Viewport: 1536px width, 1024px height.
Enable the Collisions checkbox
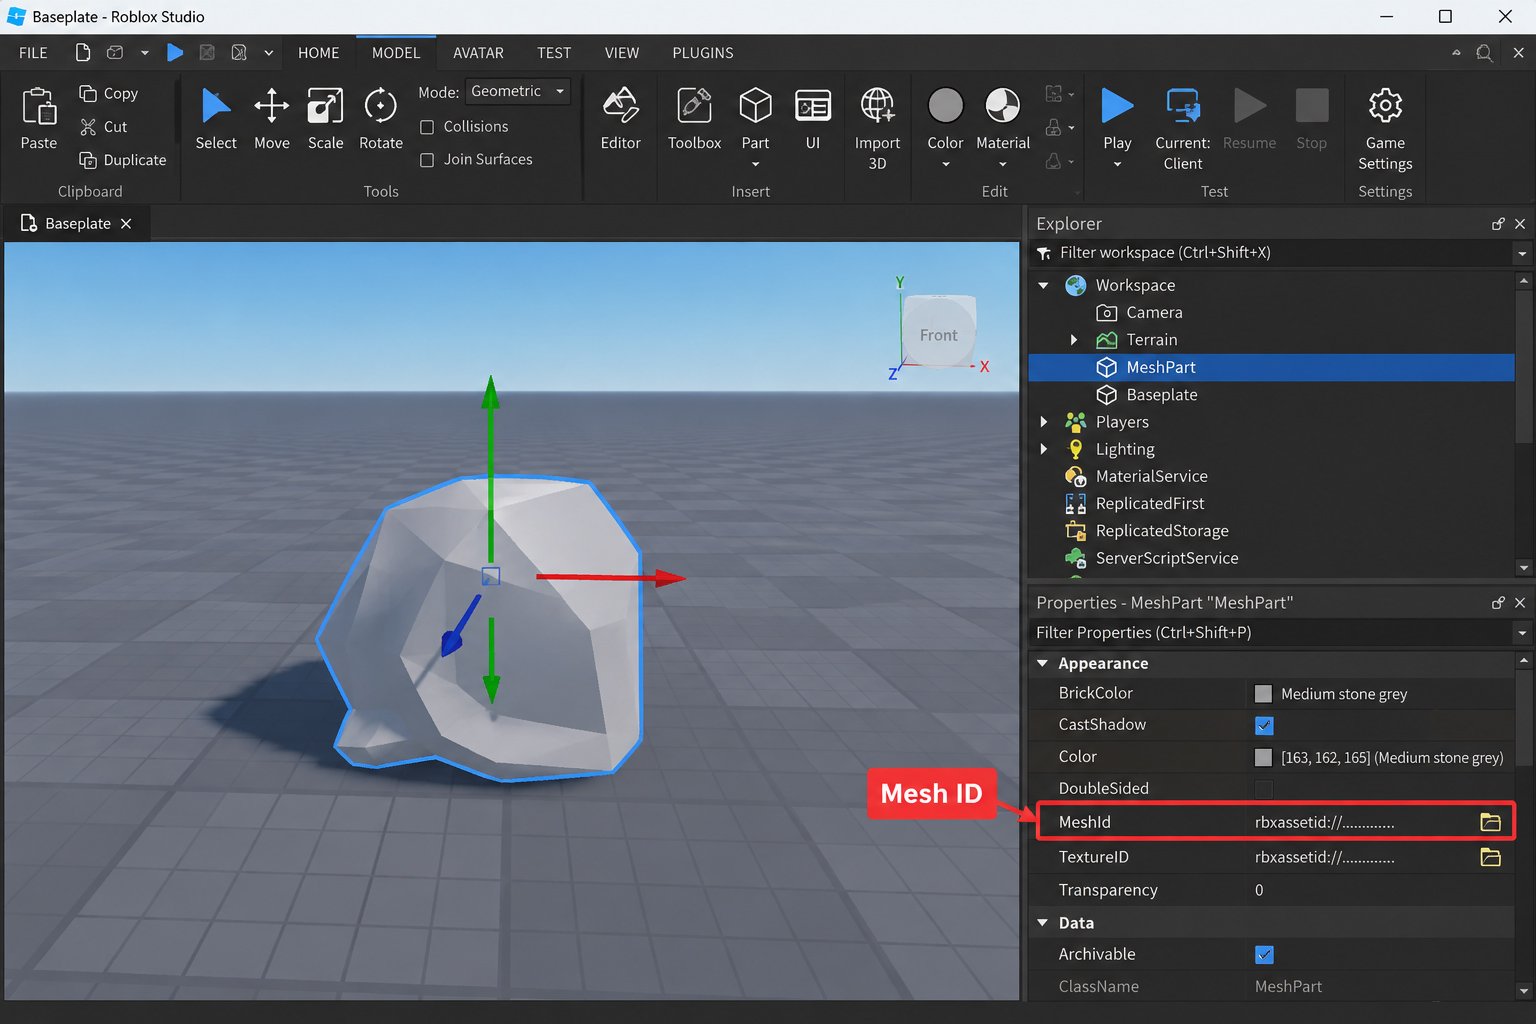(x=427, y=127)
